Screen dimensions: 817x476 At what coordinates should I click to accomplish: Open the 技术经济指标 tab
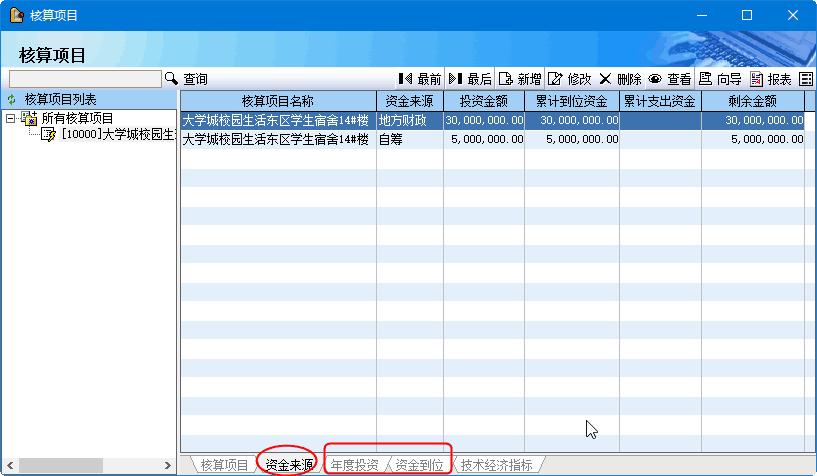496,465
